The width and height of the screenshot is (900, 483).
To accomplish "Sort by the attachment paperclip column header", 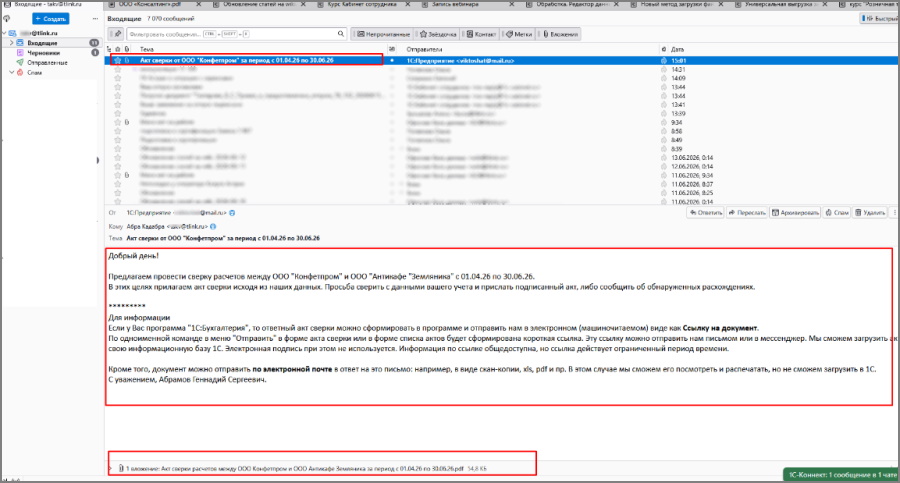I will (127, 49).
